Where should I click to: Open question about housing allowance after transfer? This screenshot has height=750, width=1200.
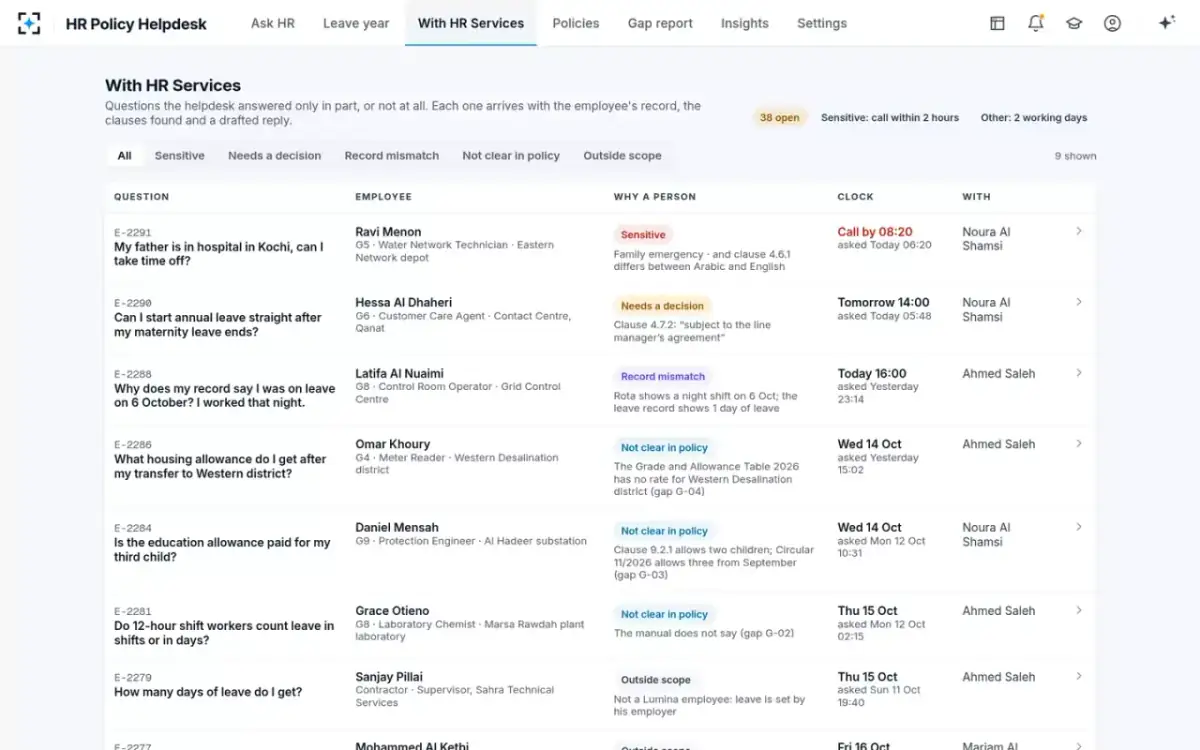tap(220, 466)
